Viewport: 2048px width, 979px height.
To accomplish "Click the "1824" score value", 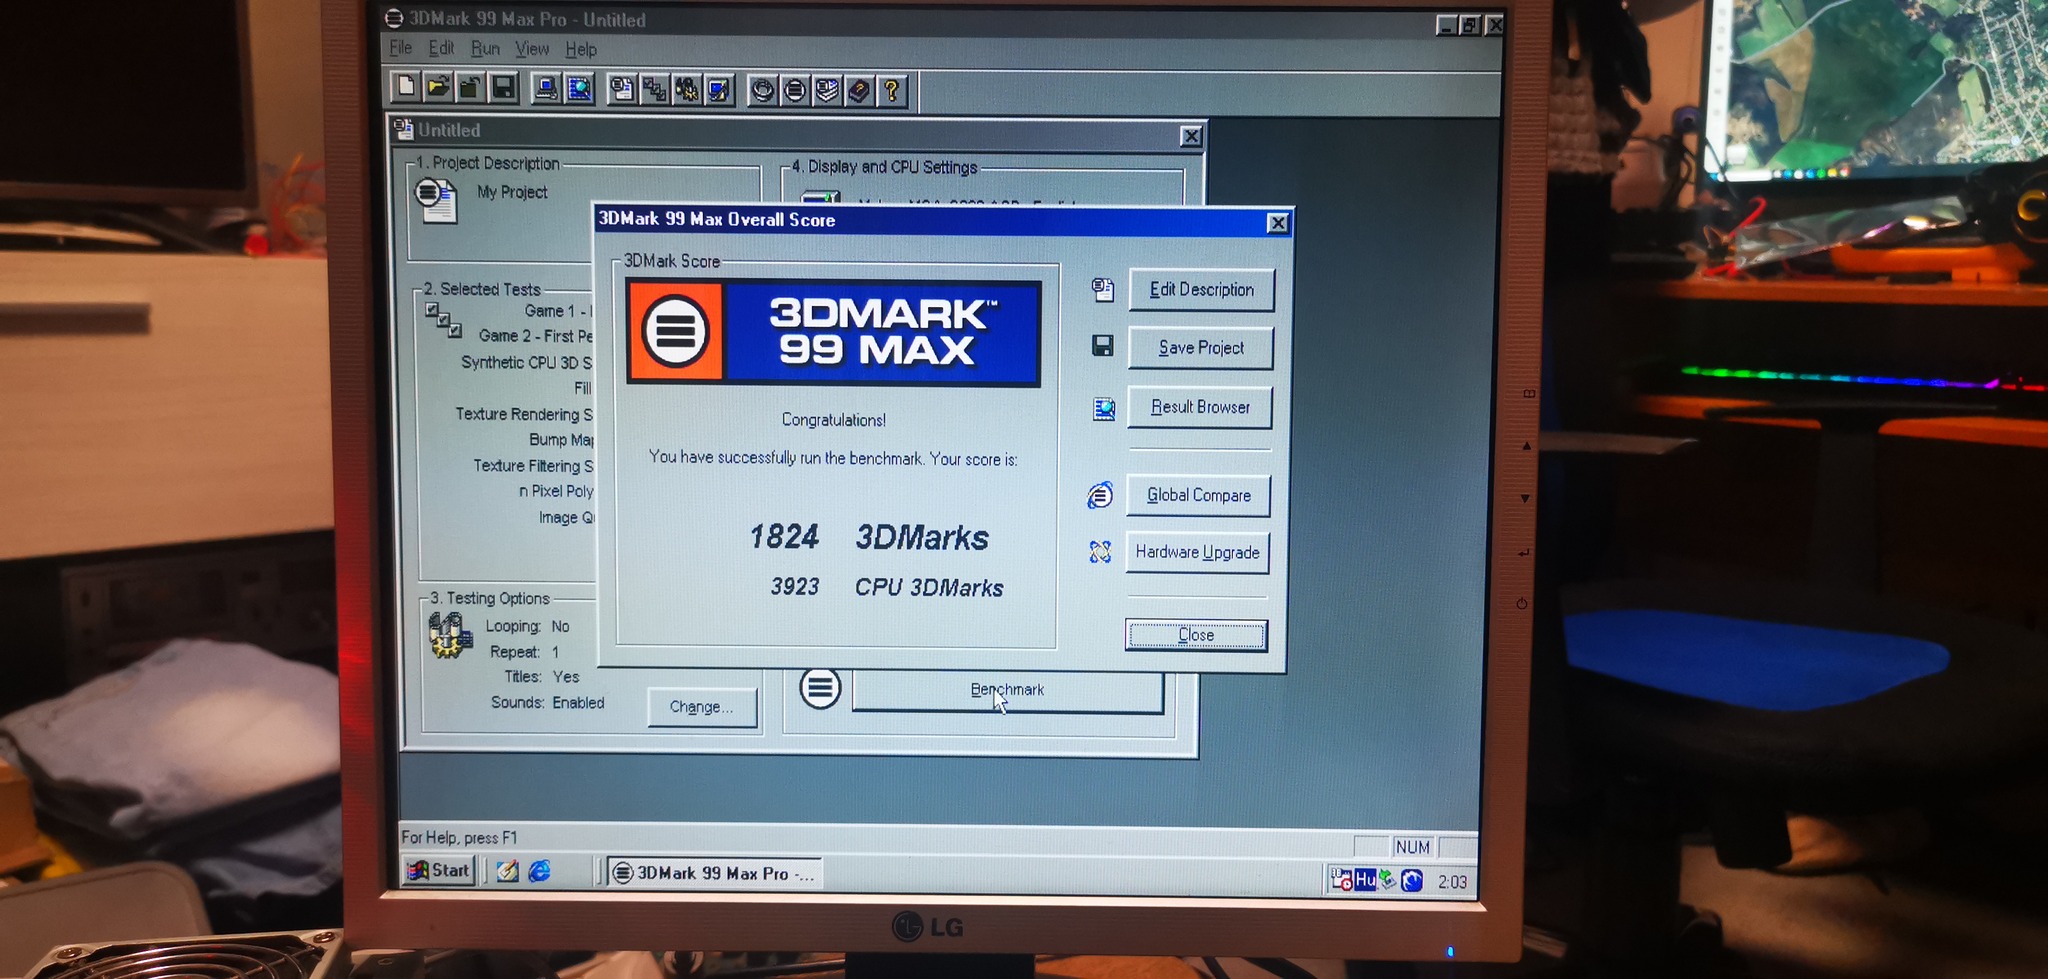I will [784, 537].
